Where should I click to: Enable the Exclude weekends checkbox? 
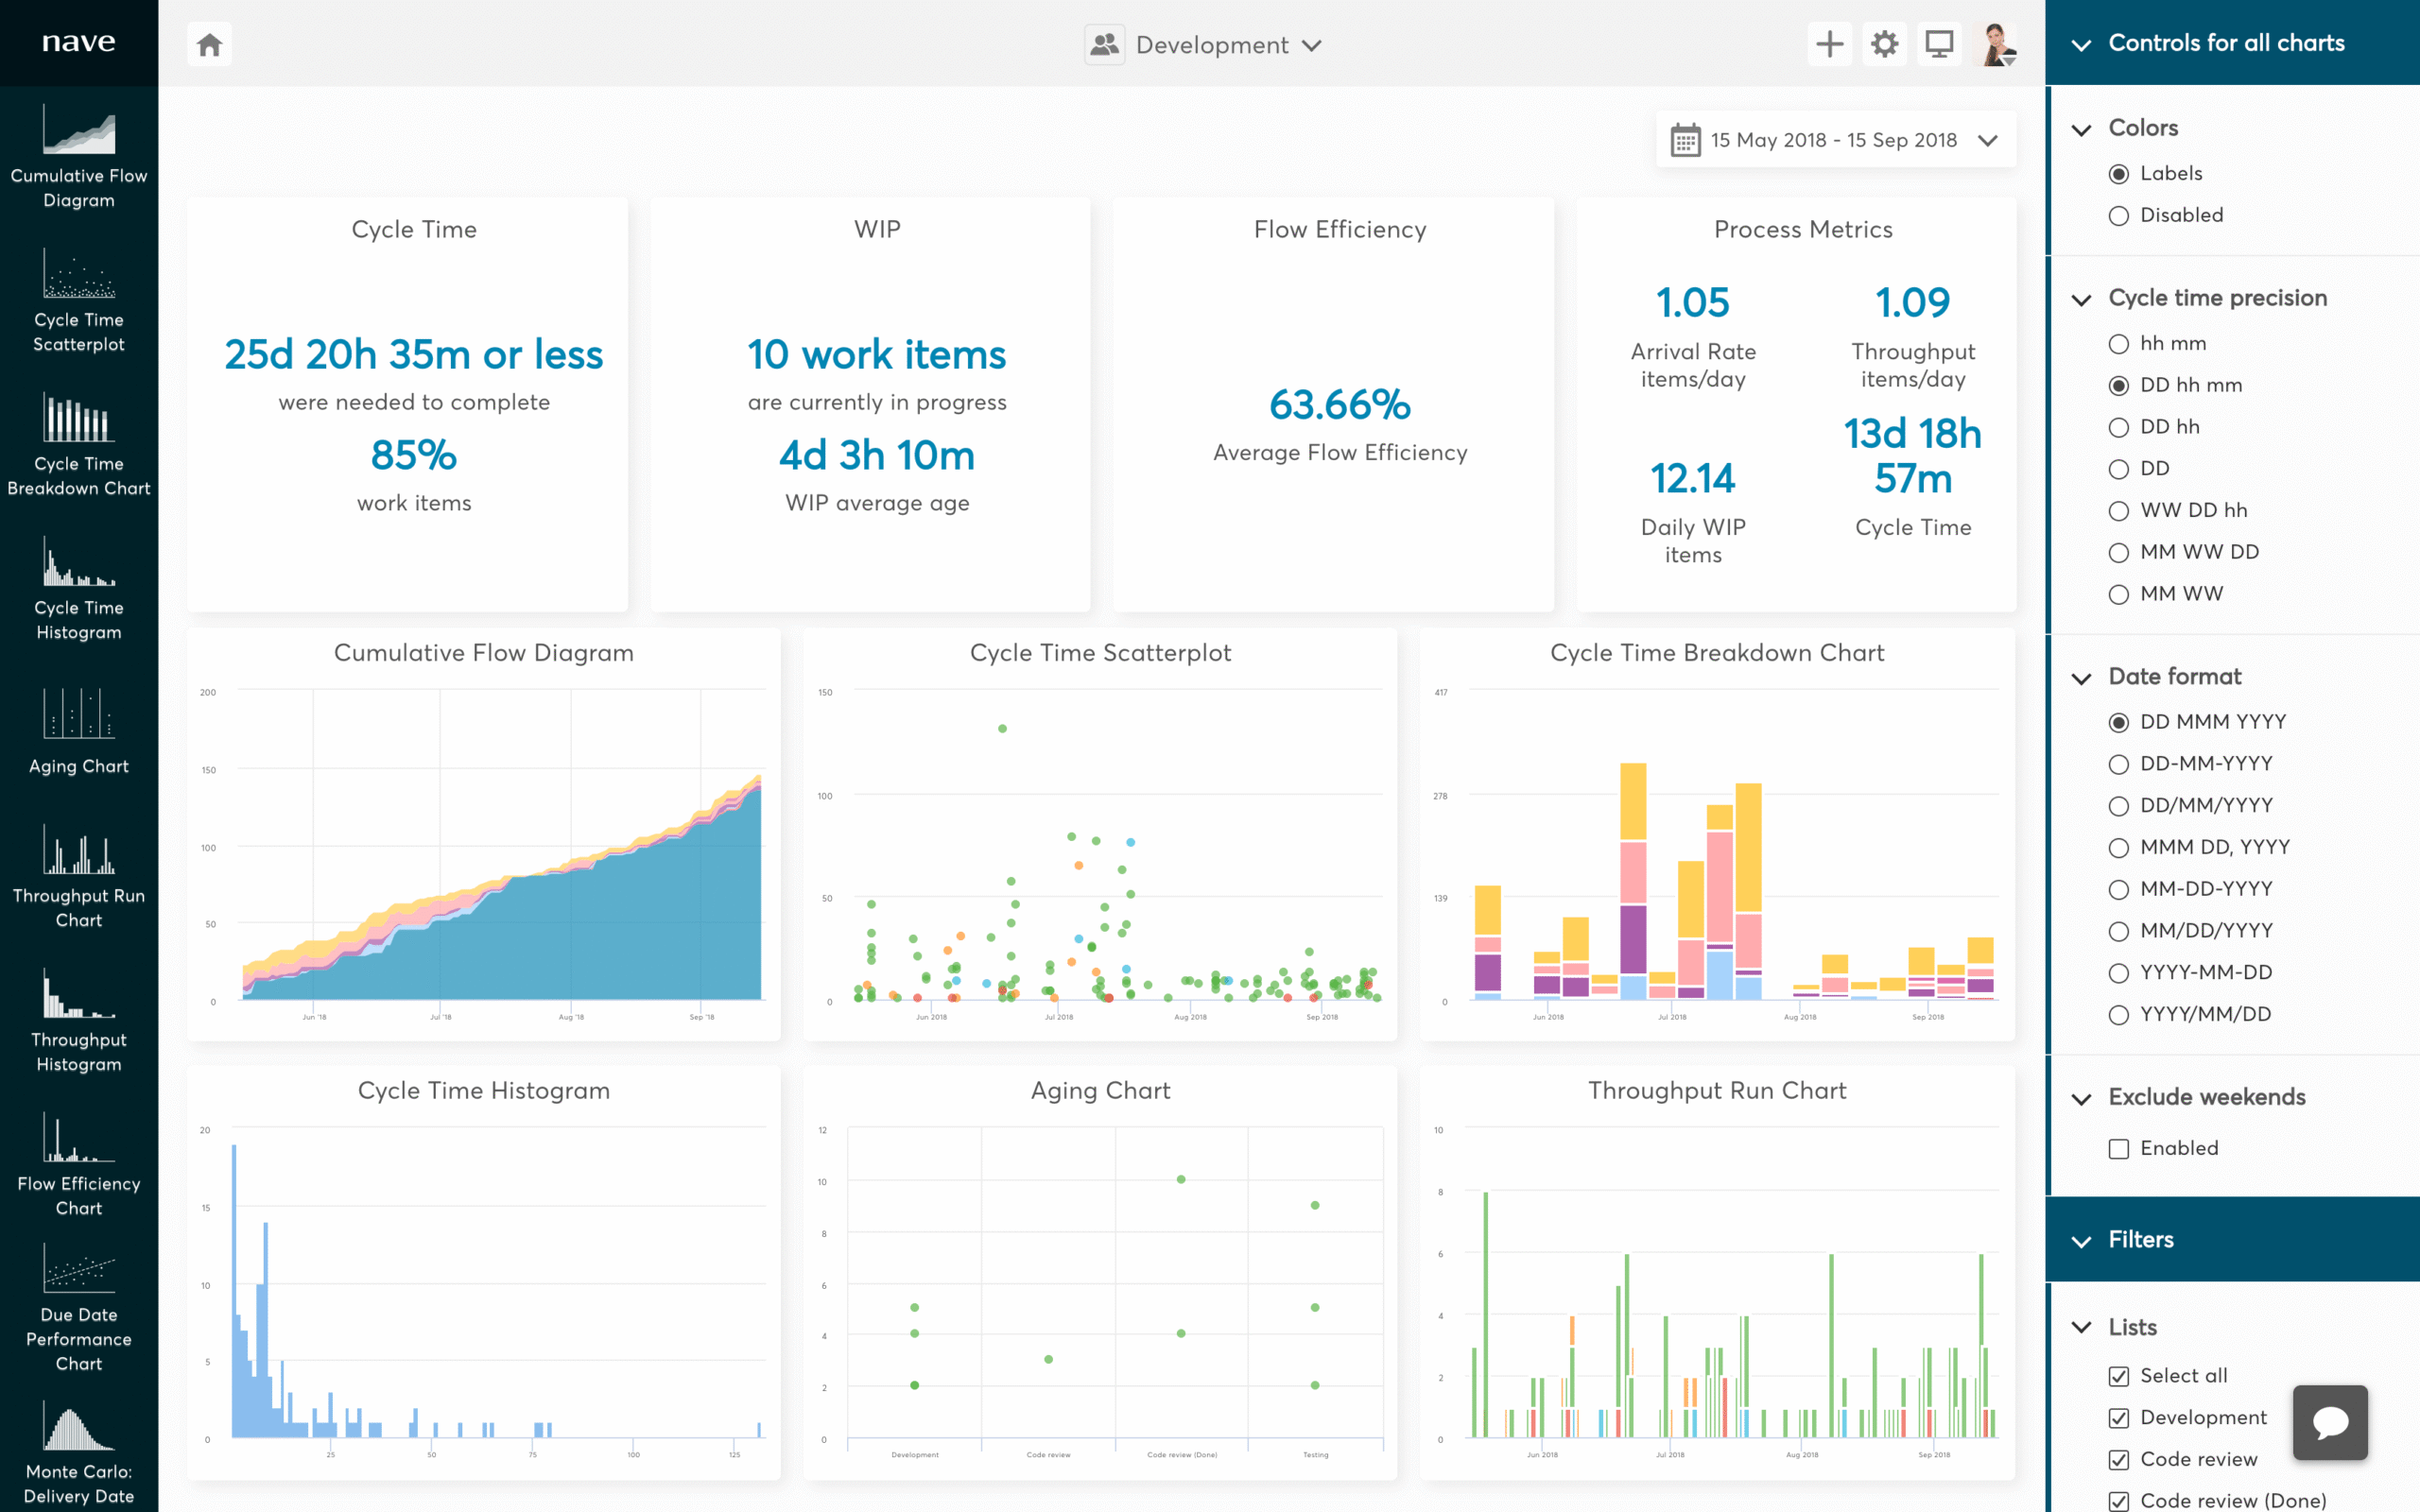pos(2118,1149)
